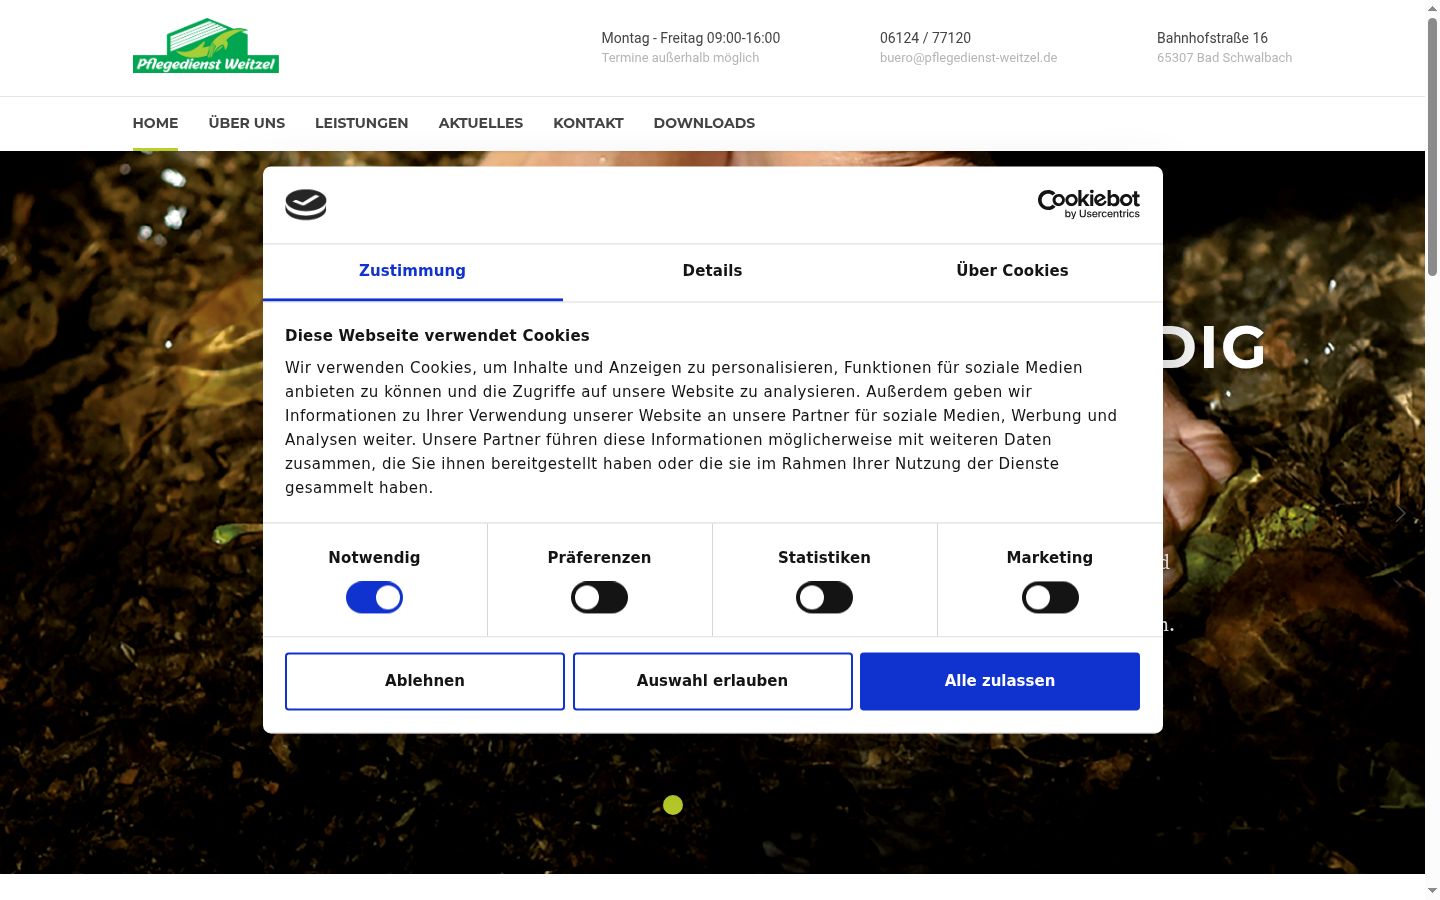Click the opening hours Montag - Freitag text
This screenshot has height=900, width=1440.
tap(691, 38)
